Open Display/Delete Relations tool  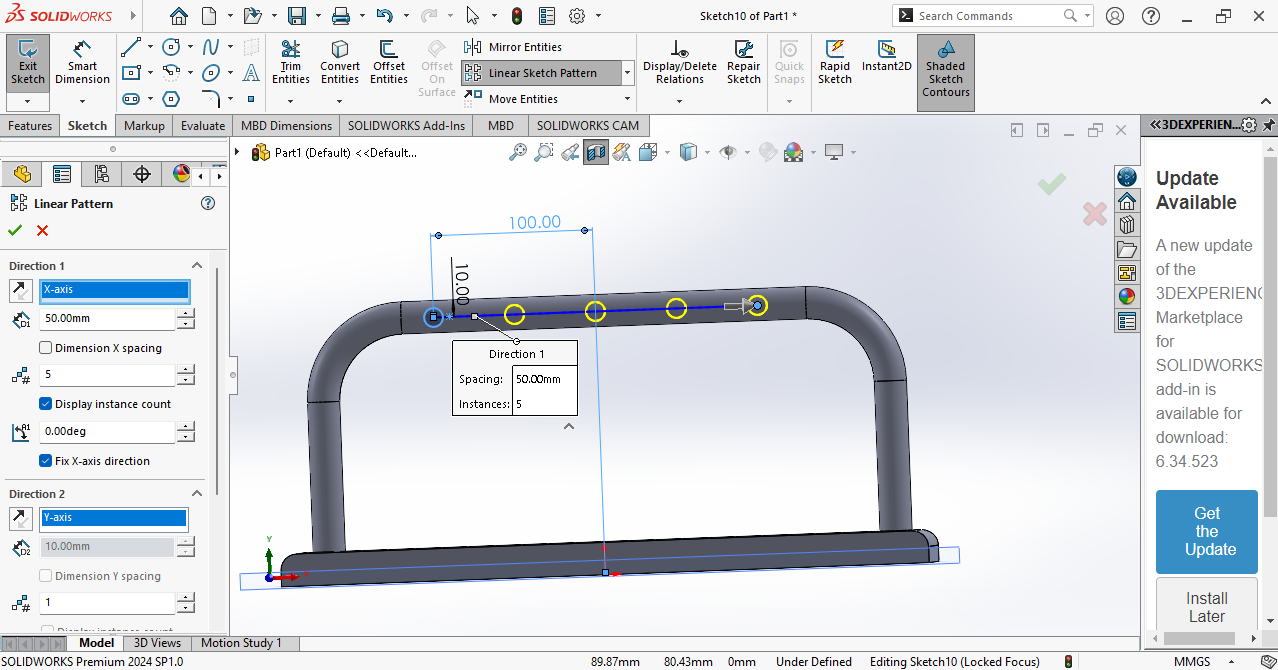680,62
